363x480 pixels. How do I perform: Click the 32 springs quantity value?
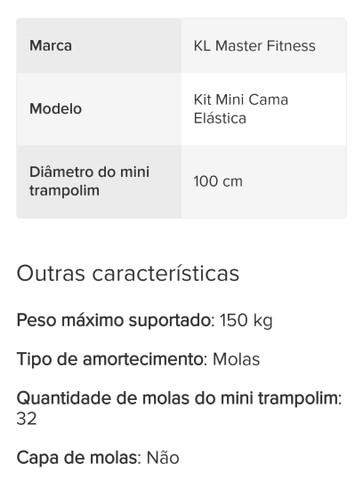point(27,419)
